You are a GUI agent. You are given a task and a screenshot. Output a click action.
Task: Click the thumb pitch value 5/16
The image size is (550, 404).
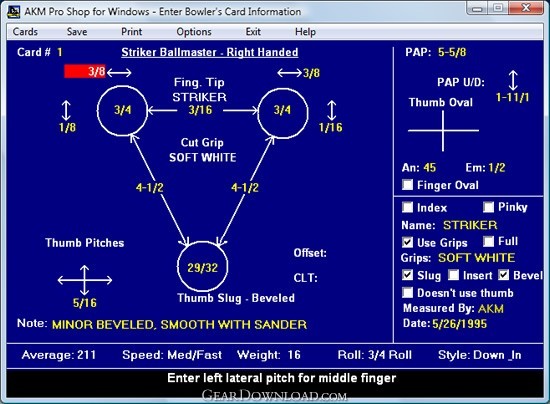point(85,303)
